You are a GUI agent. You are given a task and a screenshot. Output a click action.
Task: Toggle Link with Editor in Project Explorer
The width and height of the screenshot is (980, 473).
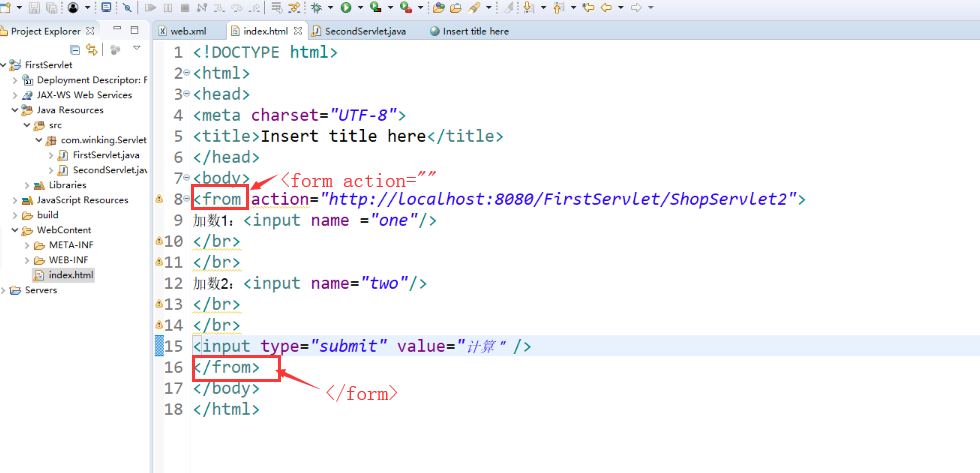92,49
